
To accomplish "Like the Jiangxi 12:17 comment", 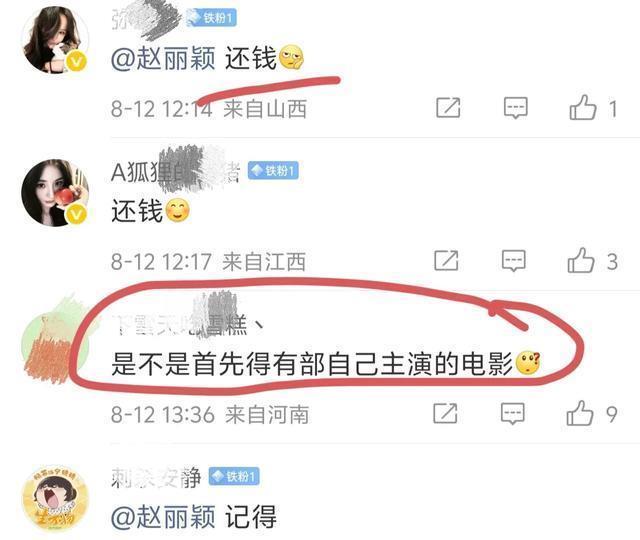I will coord(581,260).
